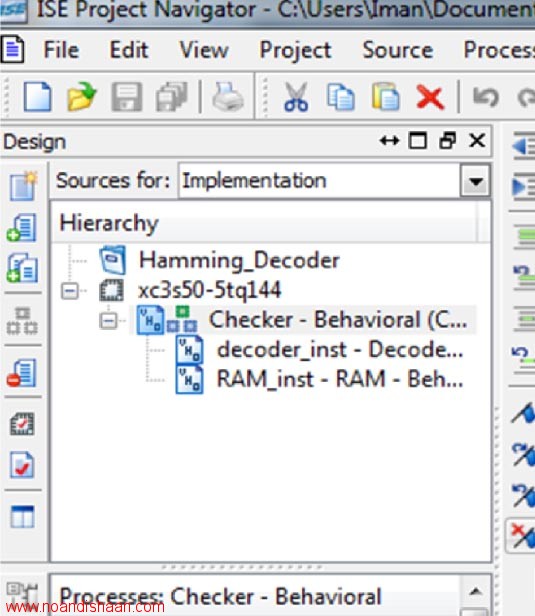Image resolution: width=535 pixels, height=616 pixels.
Task: Click the Float panel double-arrow icon
Action: [x=389, y=141]
